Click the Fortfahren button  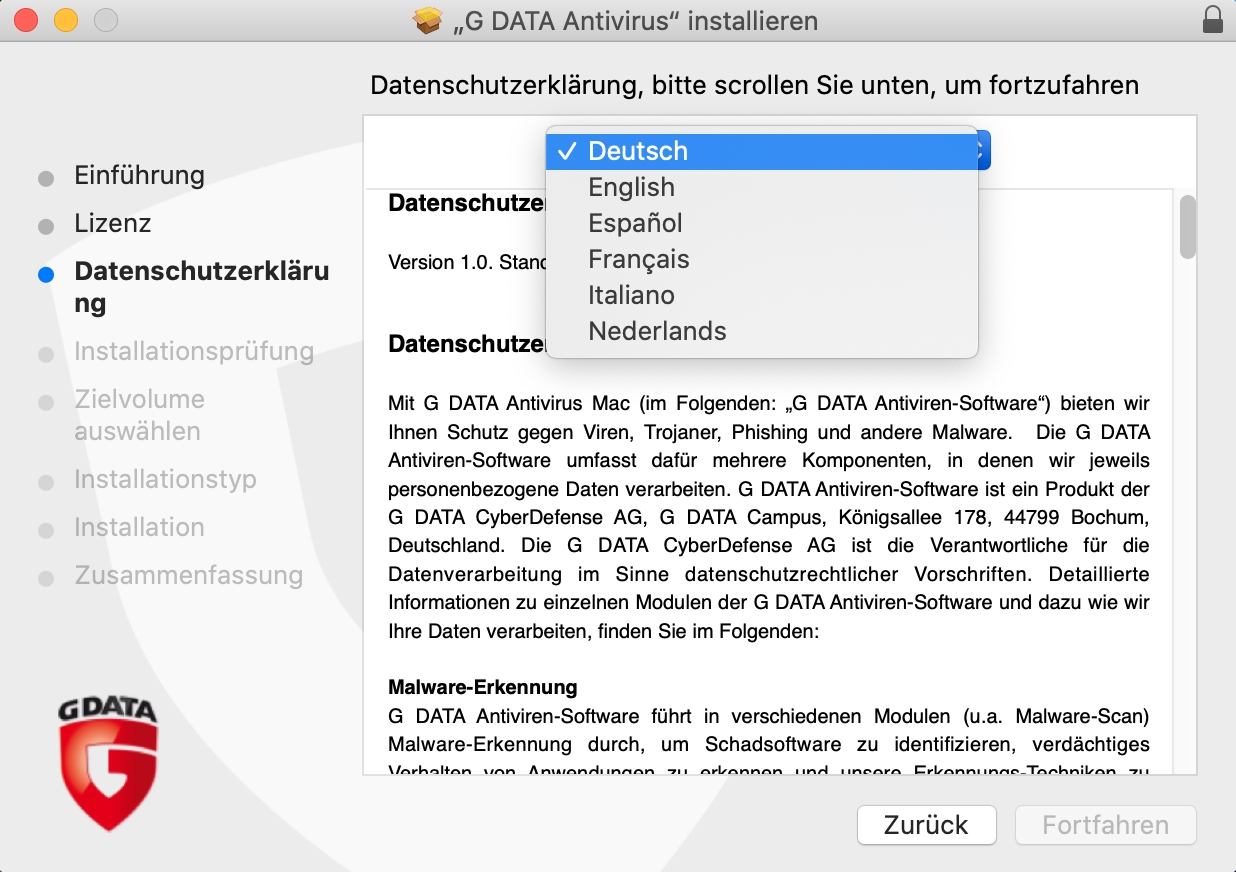point(1105,825)
